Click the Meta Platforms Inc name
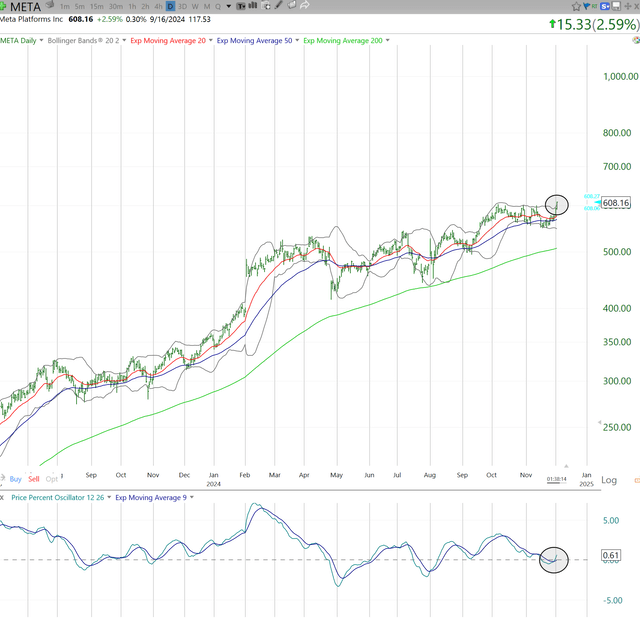The image size is (640, 618). [x=31, y=19]
